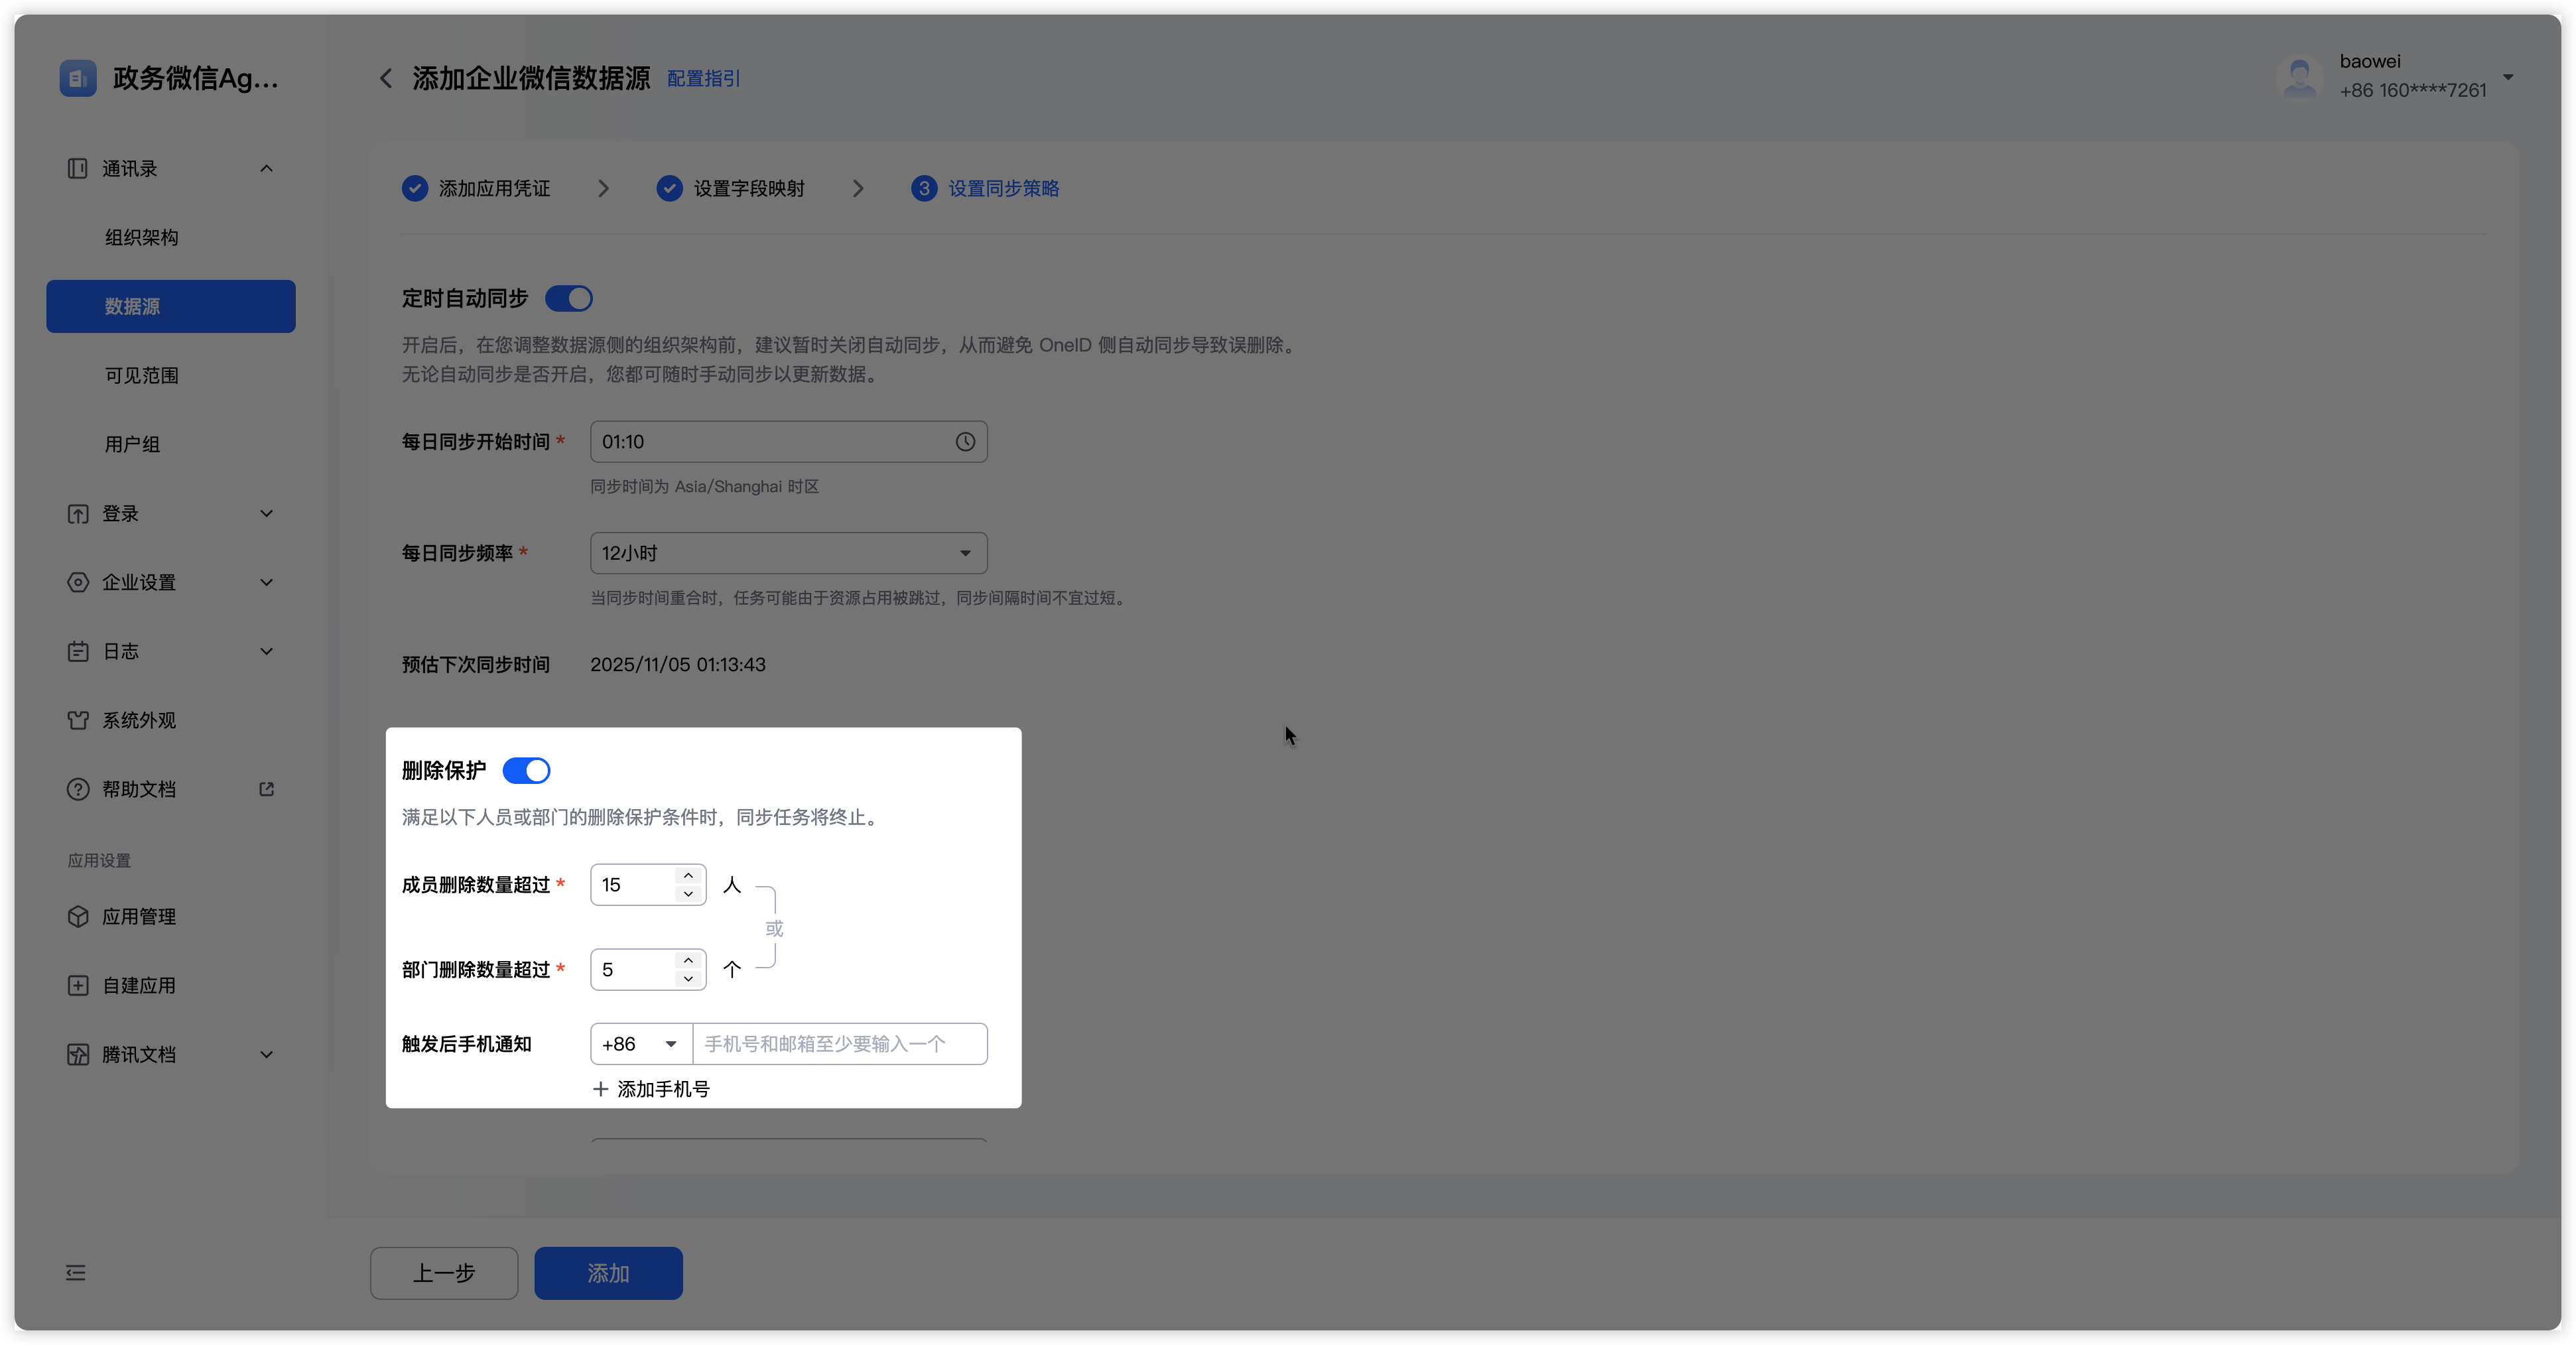Viewport: 2576px width, 1345px height.
Task: Click the 应用管理 cube icon
Action: tap(78, 917)
